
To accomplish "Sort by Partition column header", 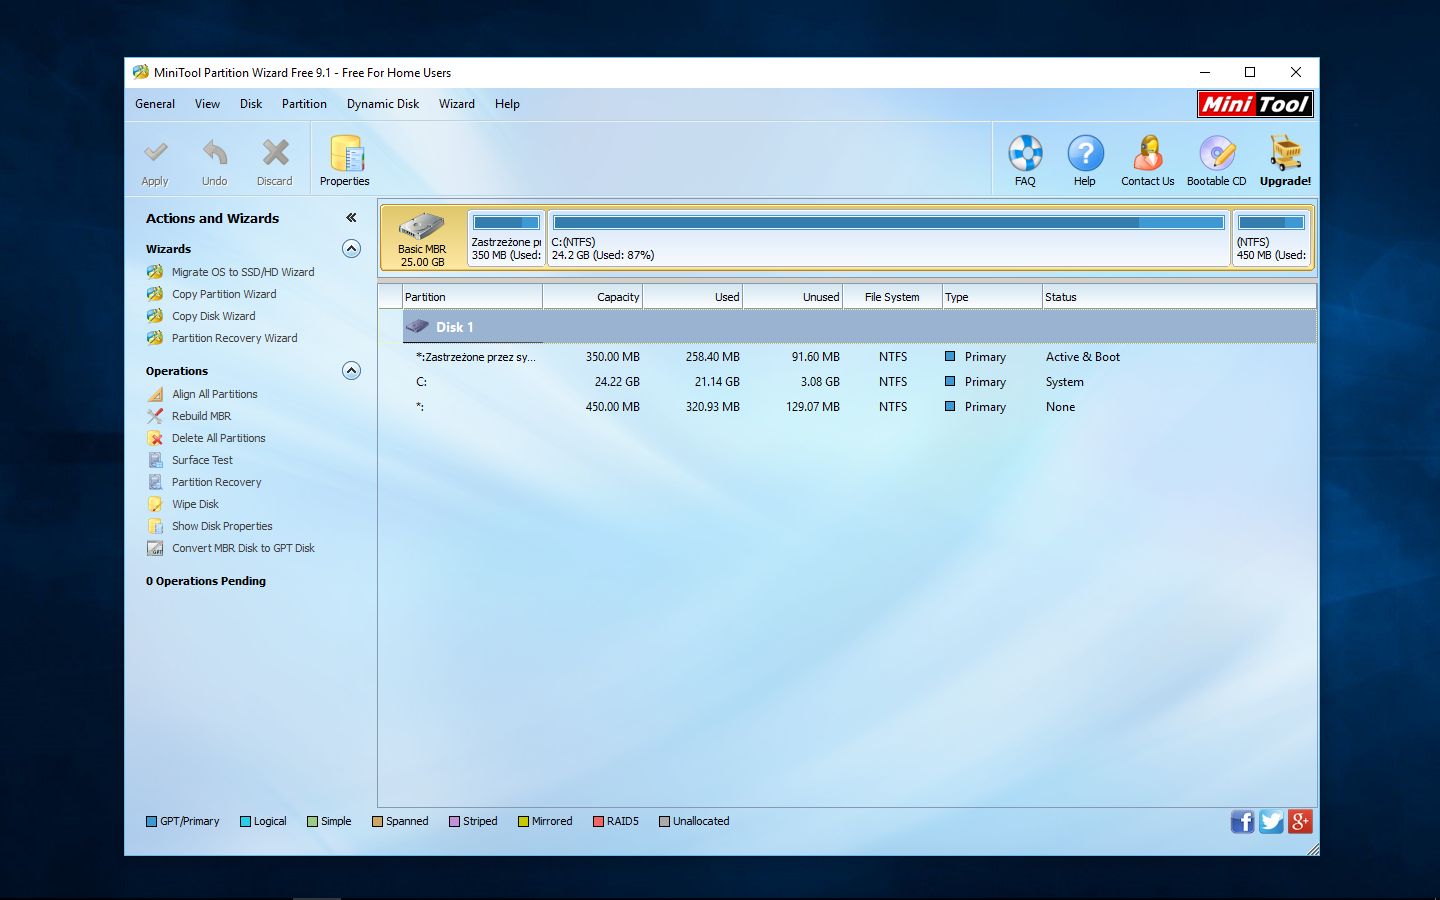I will tap(472, 297).
